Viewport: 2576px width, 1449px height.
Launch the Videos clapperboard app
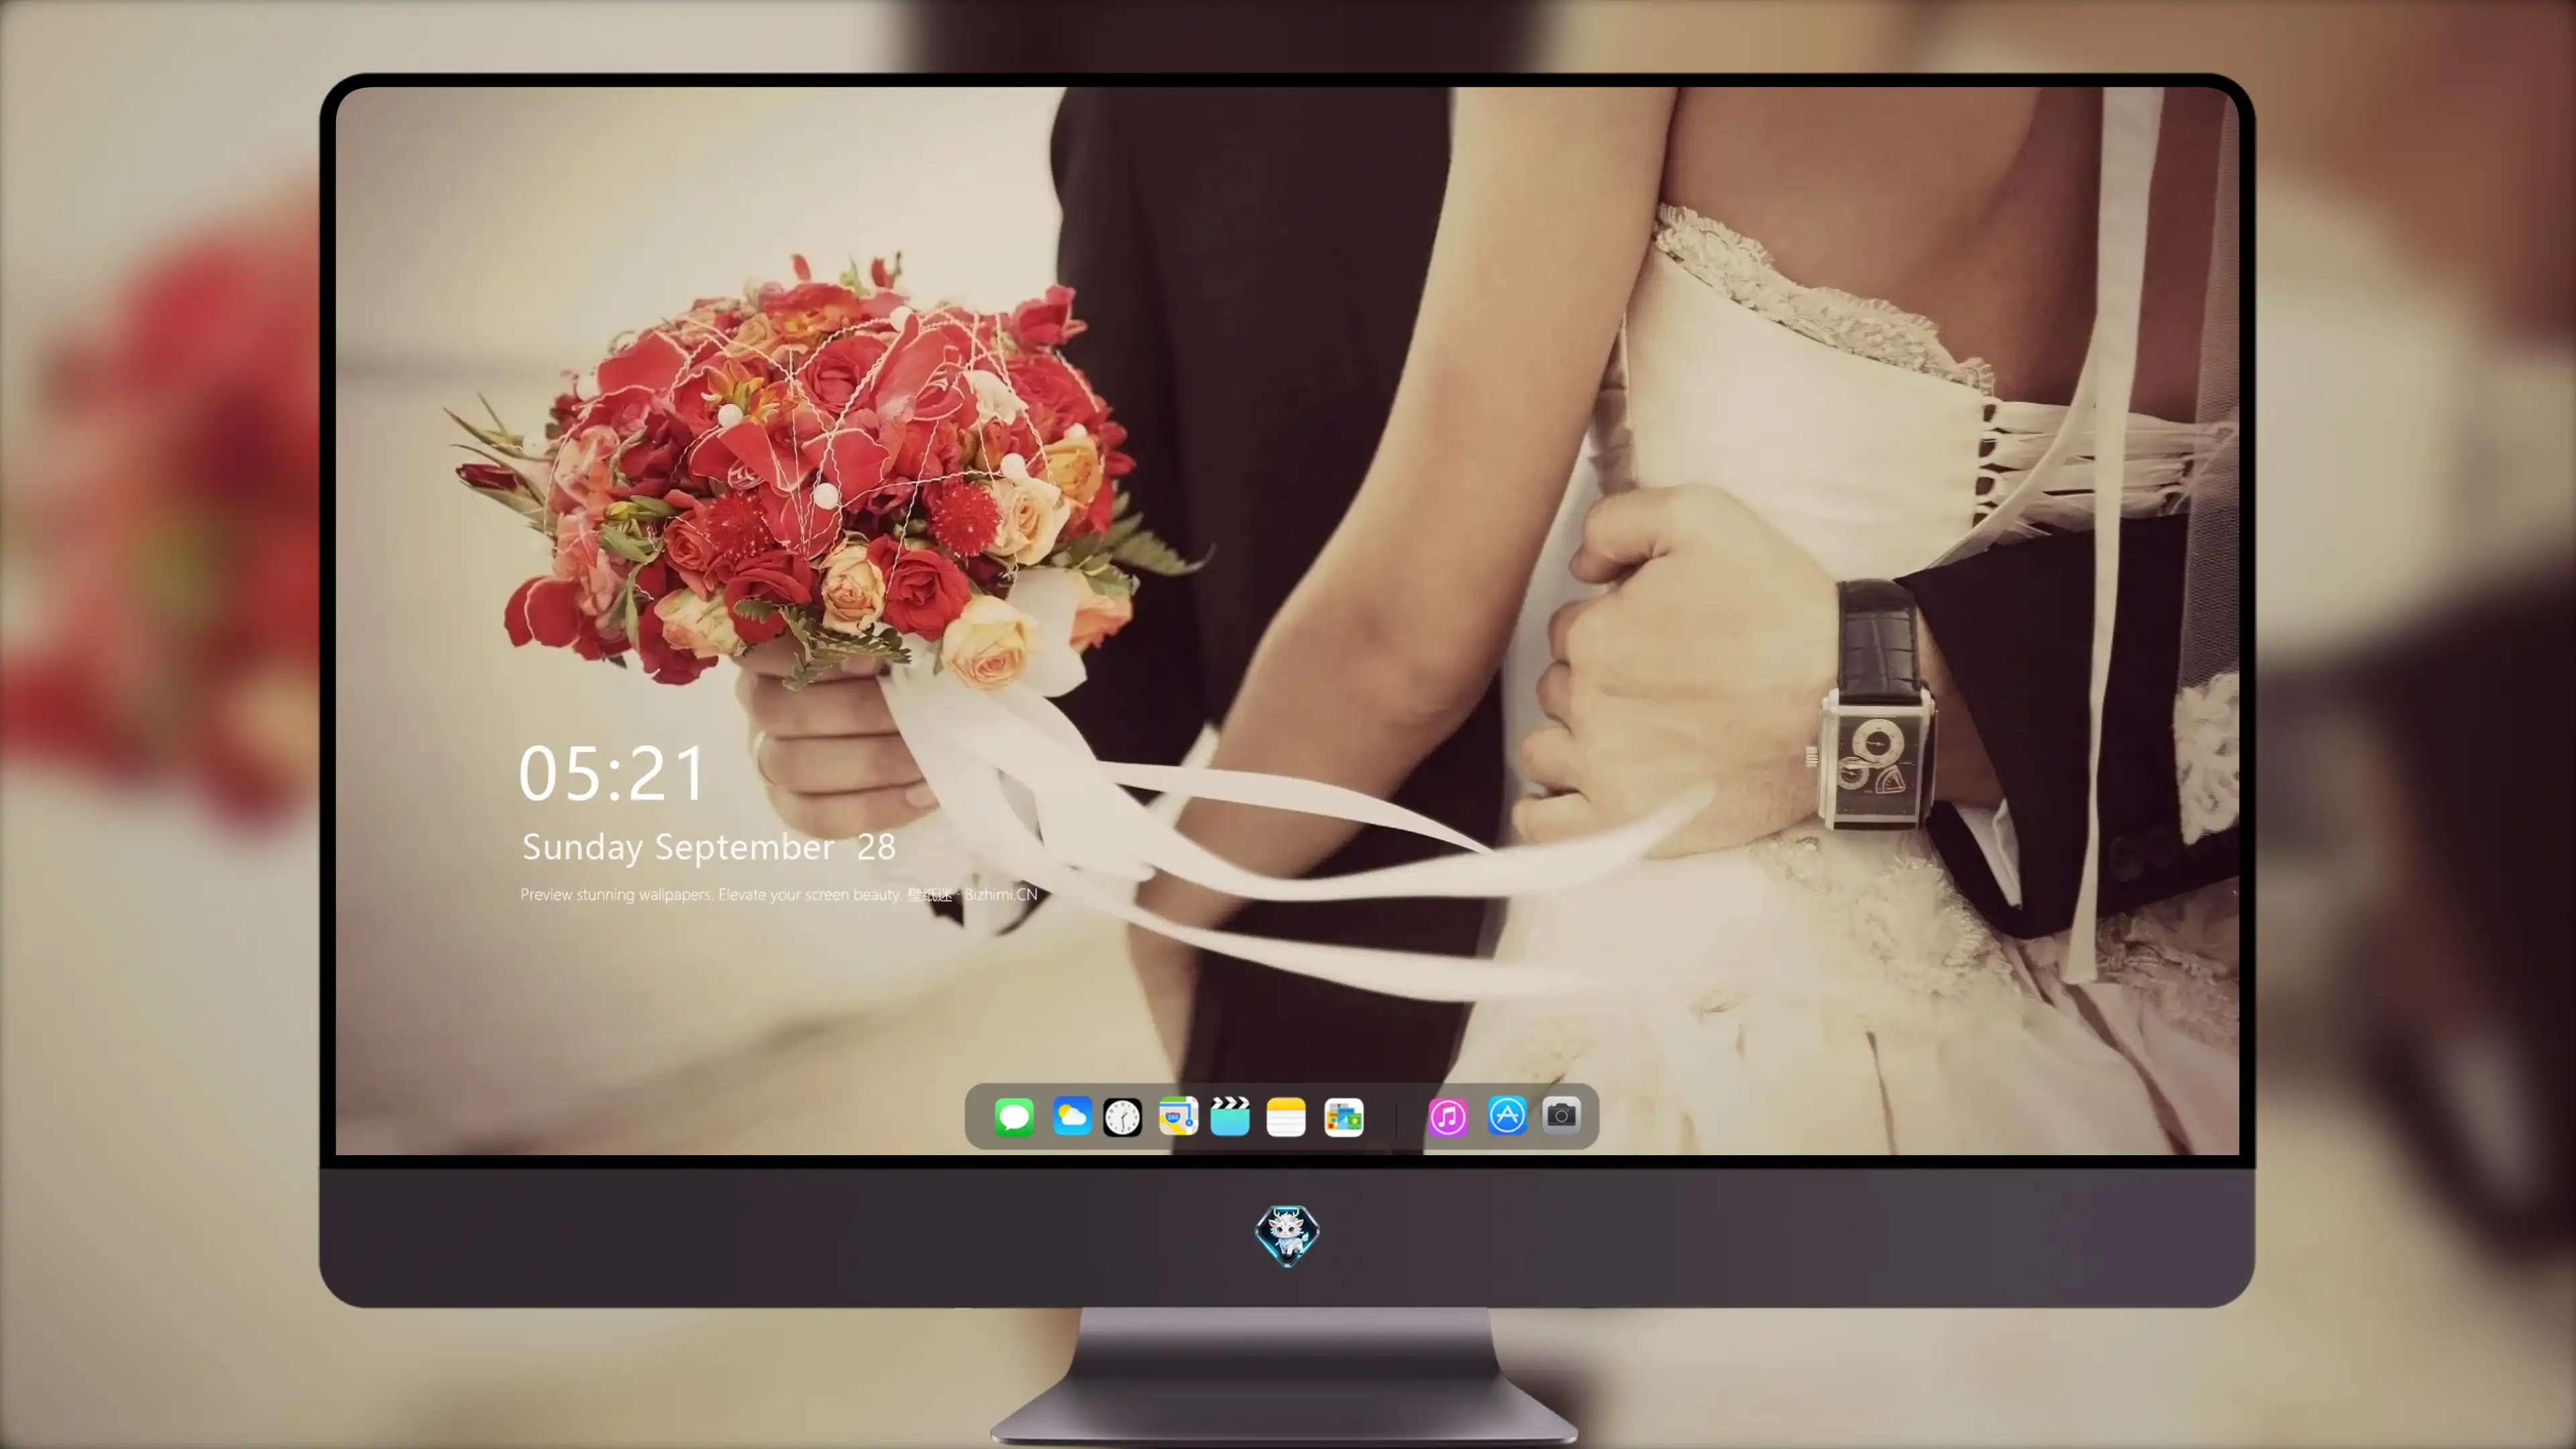tap(1230, 1116)
